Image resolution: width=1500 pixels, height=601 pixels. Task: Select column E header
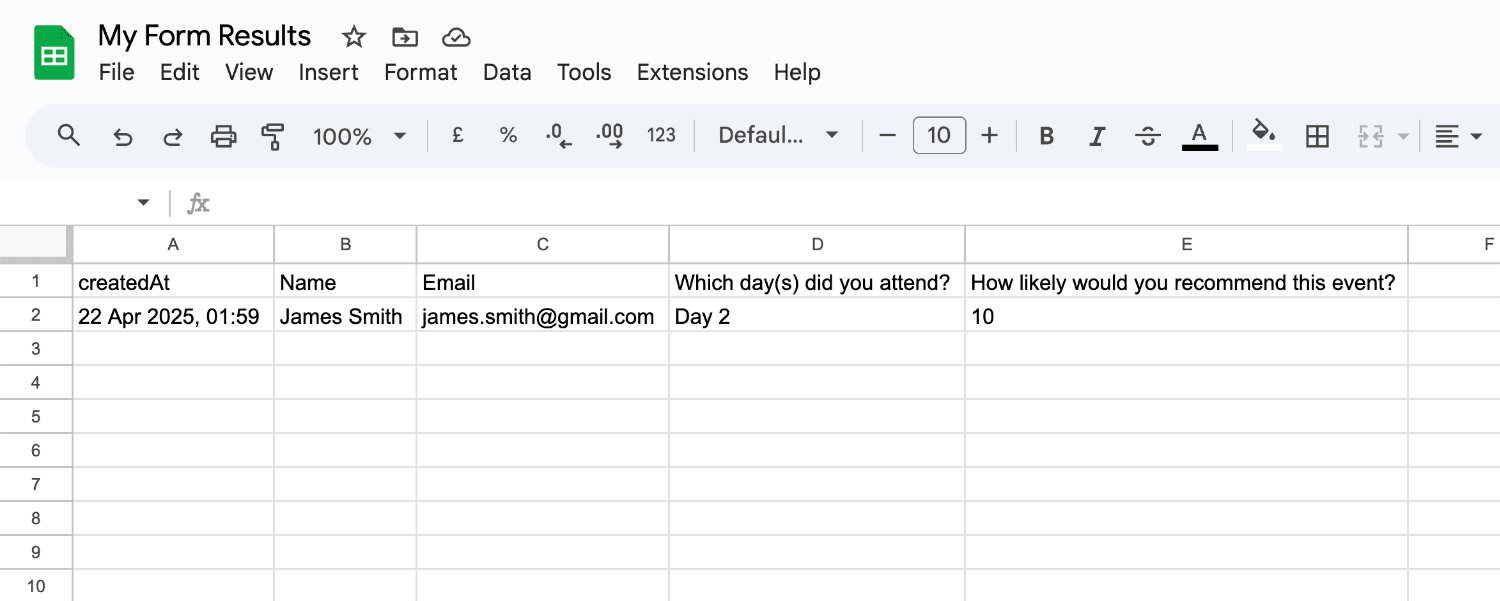(x=1187, y=244)
